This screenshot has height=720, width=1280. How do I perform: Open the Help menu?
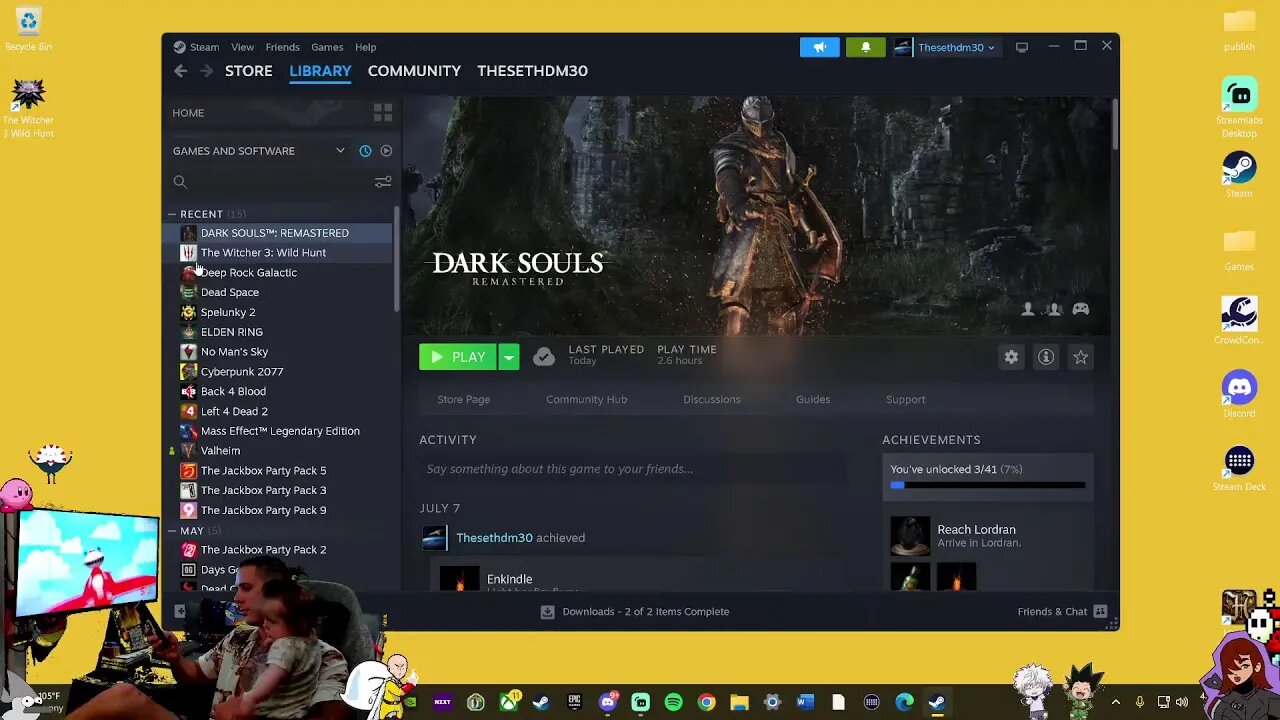pos(365,47)
